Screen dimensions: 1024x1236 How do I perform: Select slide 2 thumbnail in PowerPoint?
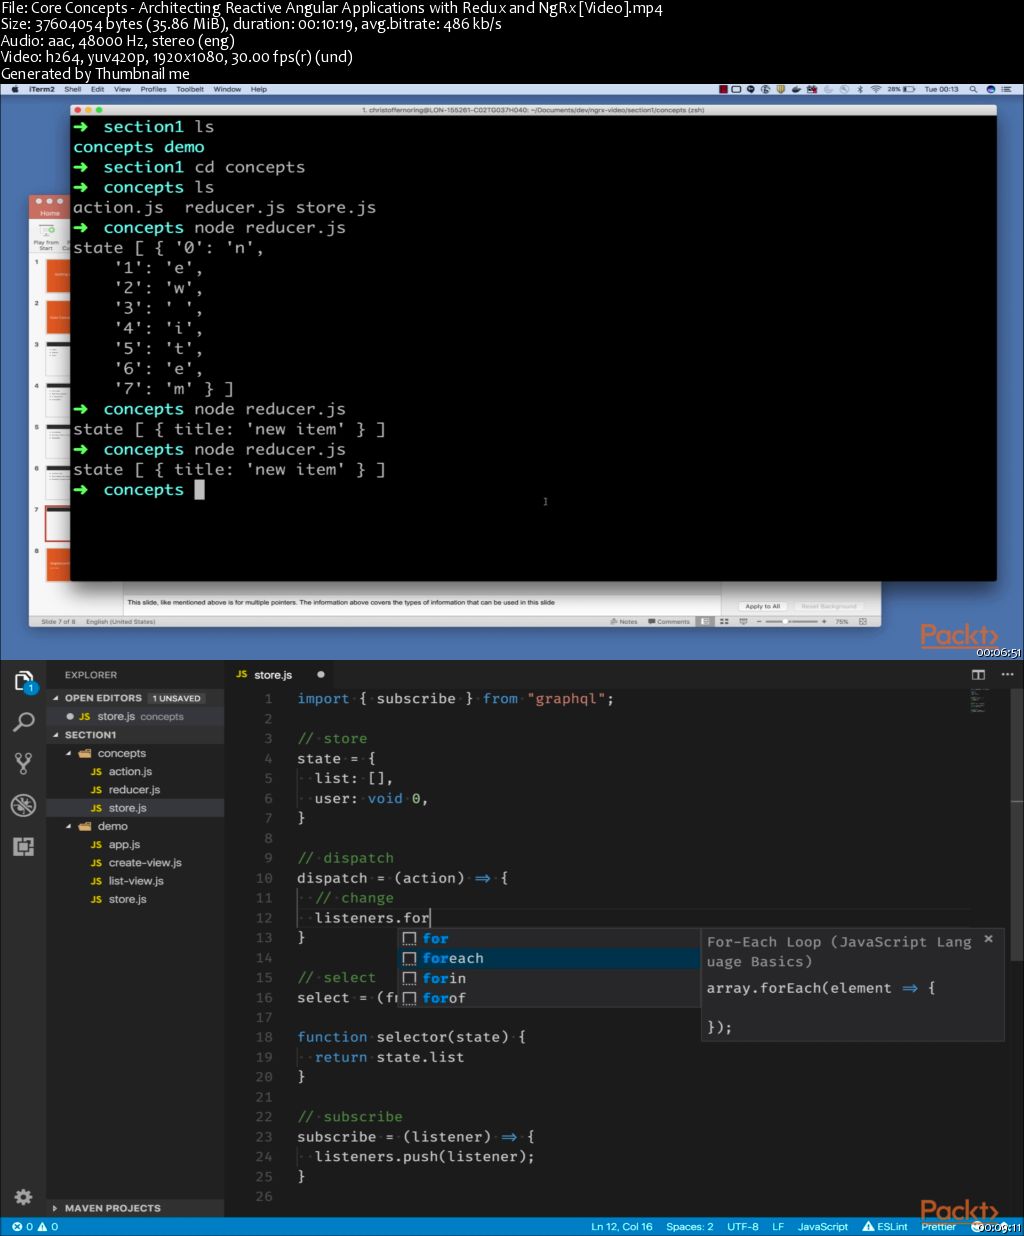coord(58,318)
